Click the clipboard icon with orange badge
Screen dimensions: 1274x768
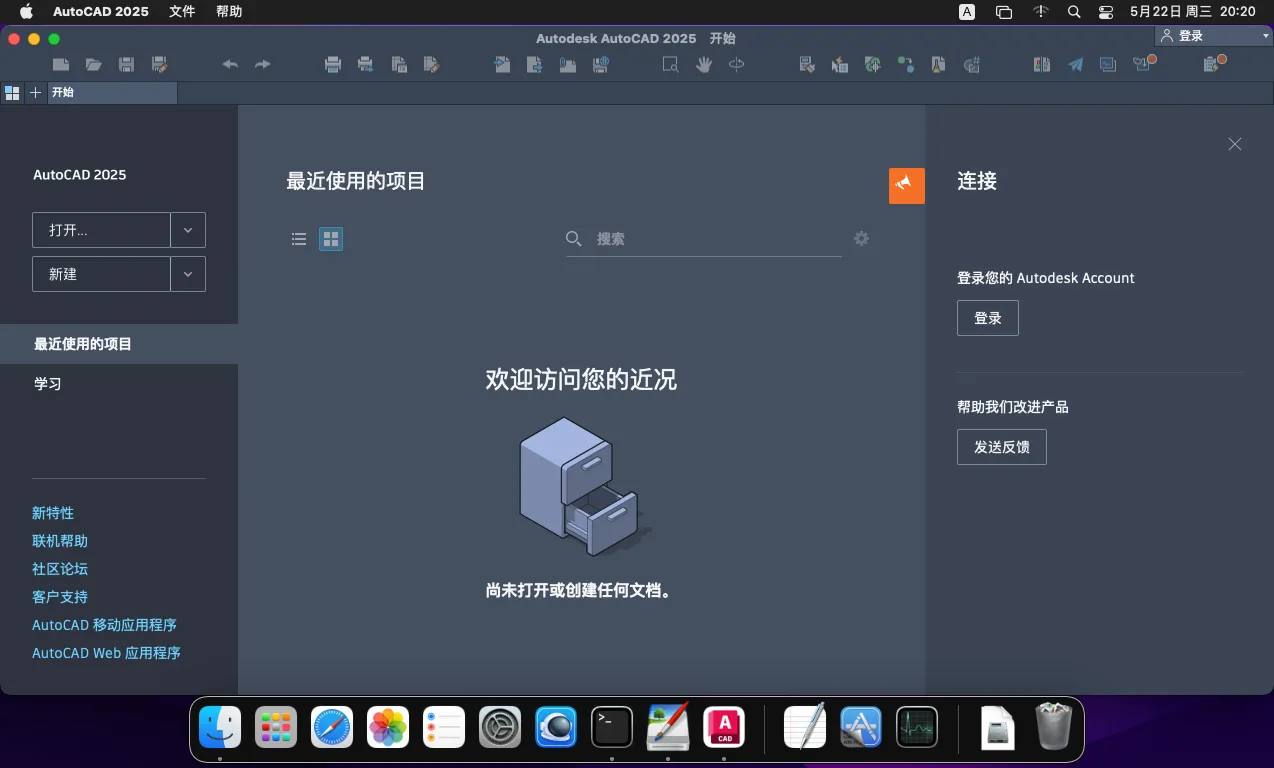pos(1213,64)
